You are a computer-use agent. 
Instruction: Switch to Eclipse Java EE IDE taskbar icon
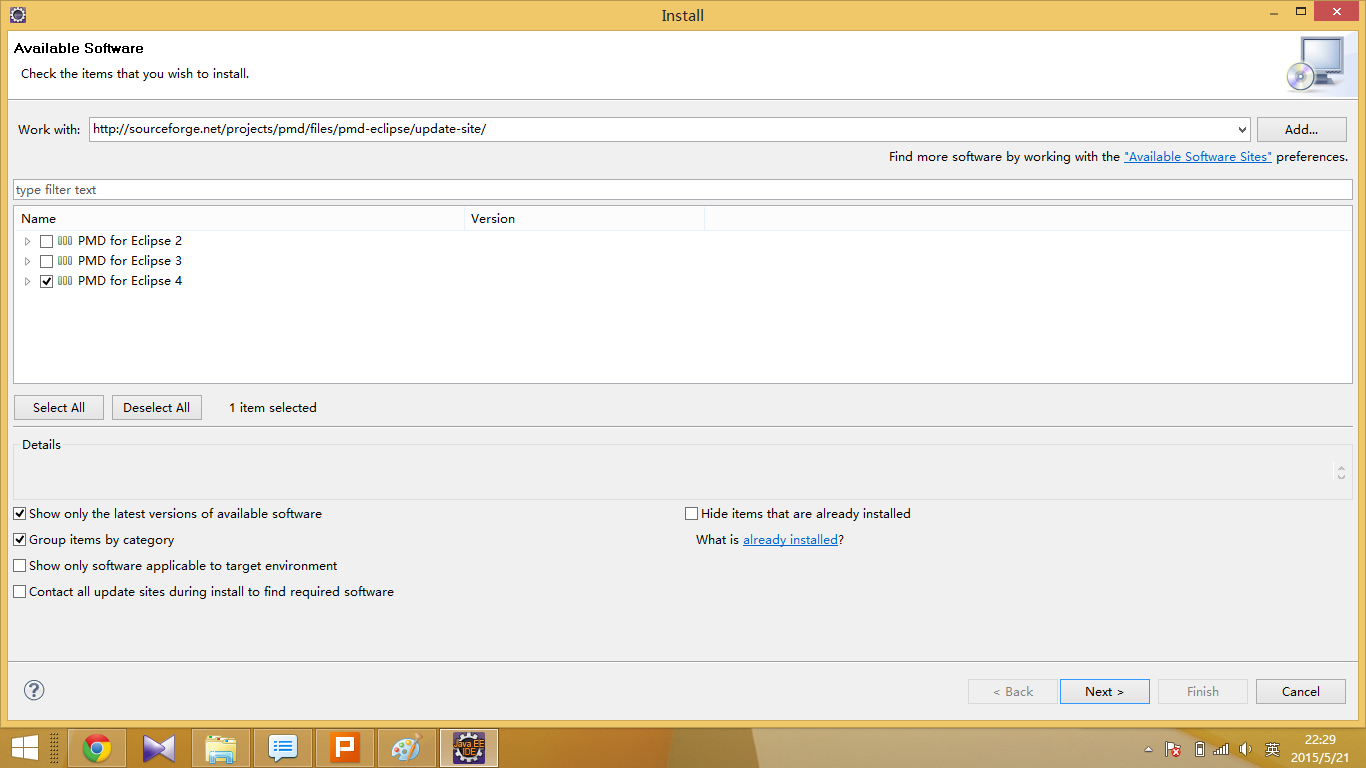coord(469,748)
